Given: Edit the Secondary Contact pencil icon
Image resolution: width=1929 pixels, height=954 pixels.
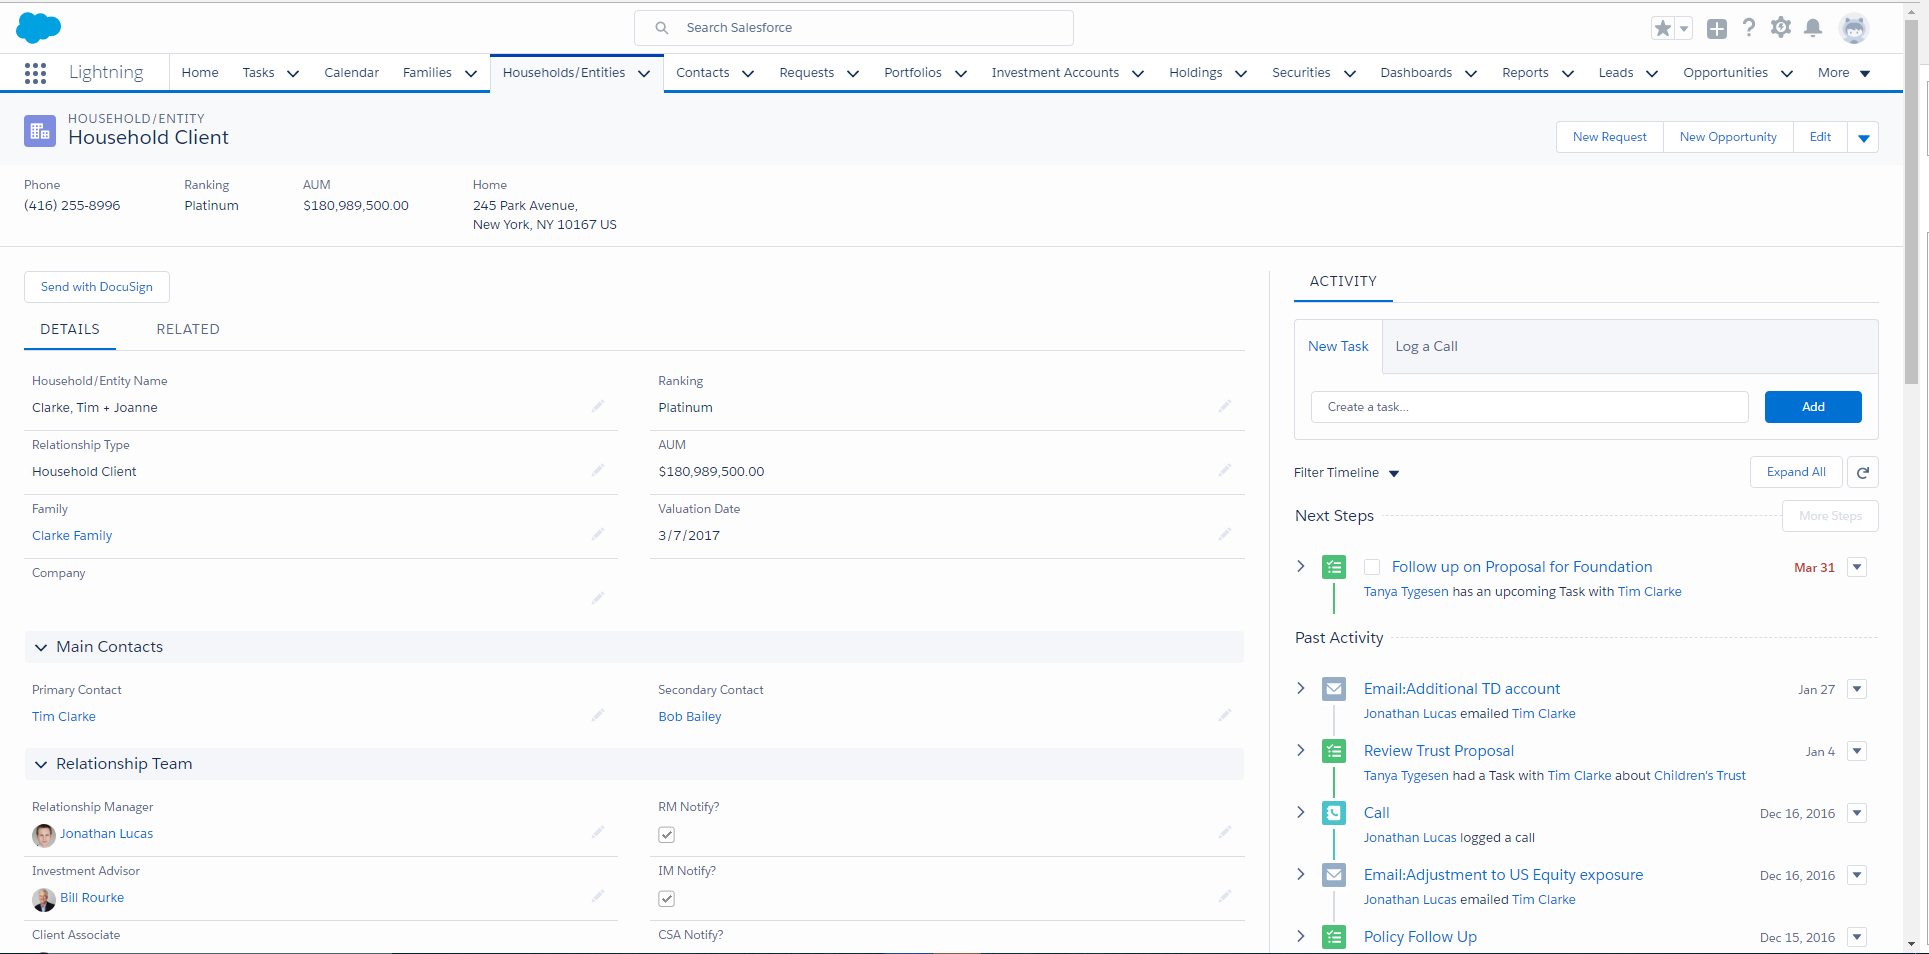Looking at the screenshot, I should (x=1225, y=715).
